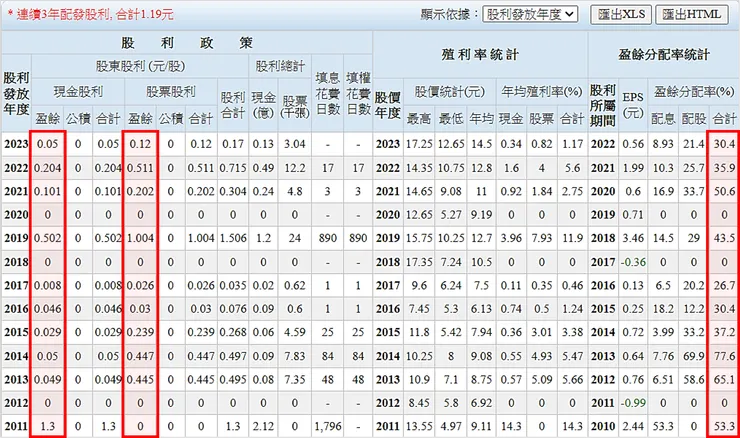Click the 匯出HTML button

coord(692,15)
